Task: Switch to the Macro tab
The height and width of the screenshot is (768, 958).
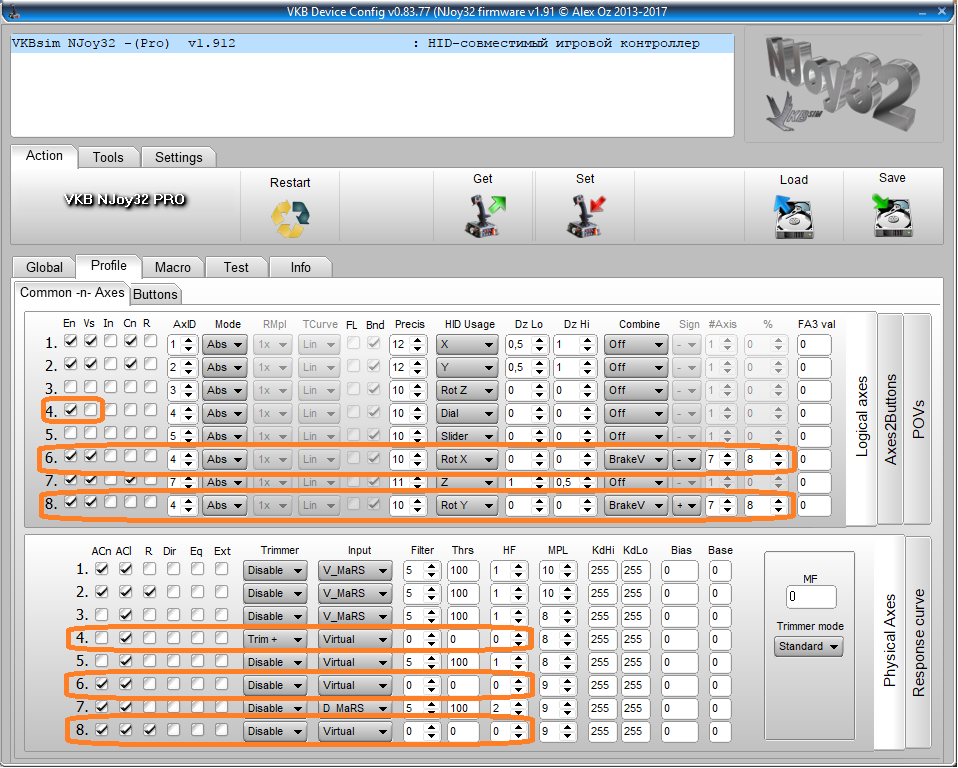Action: point(172,267)
